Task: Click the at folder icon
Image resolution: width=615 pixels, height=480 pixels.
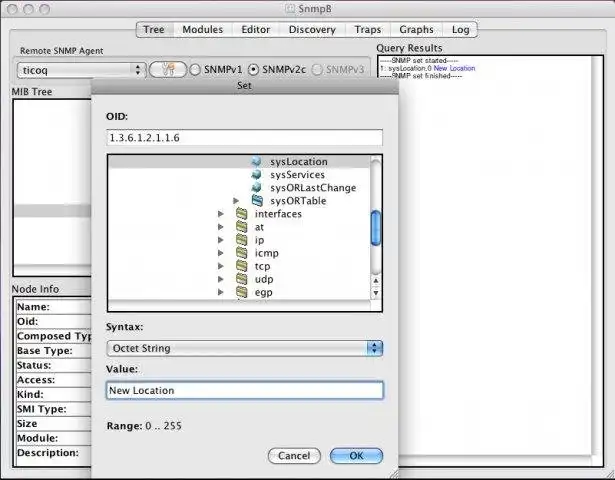Action: click(242, 227)
